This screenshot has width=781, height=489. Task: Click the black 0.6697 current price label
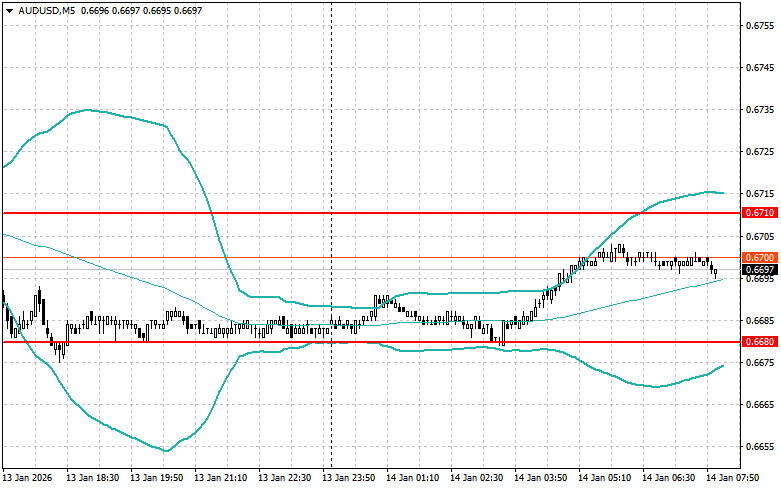(x=760, y=270)
